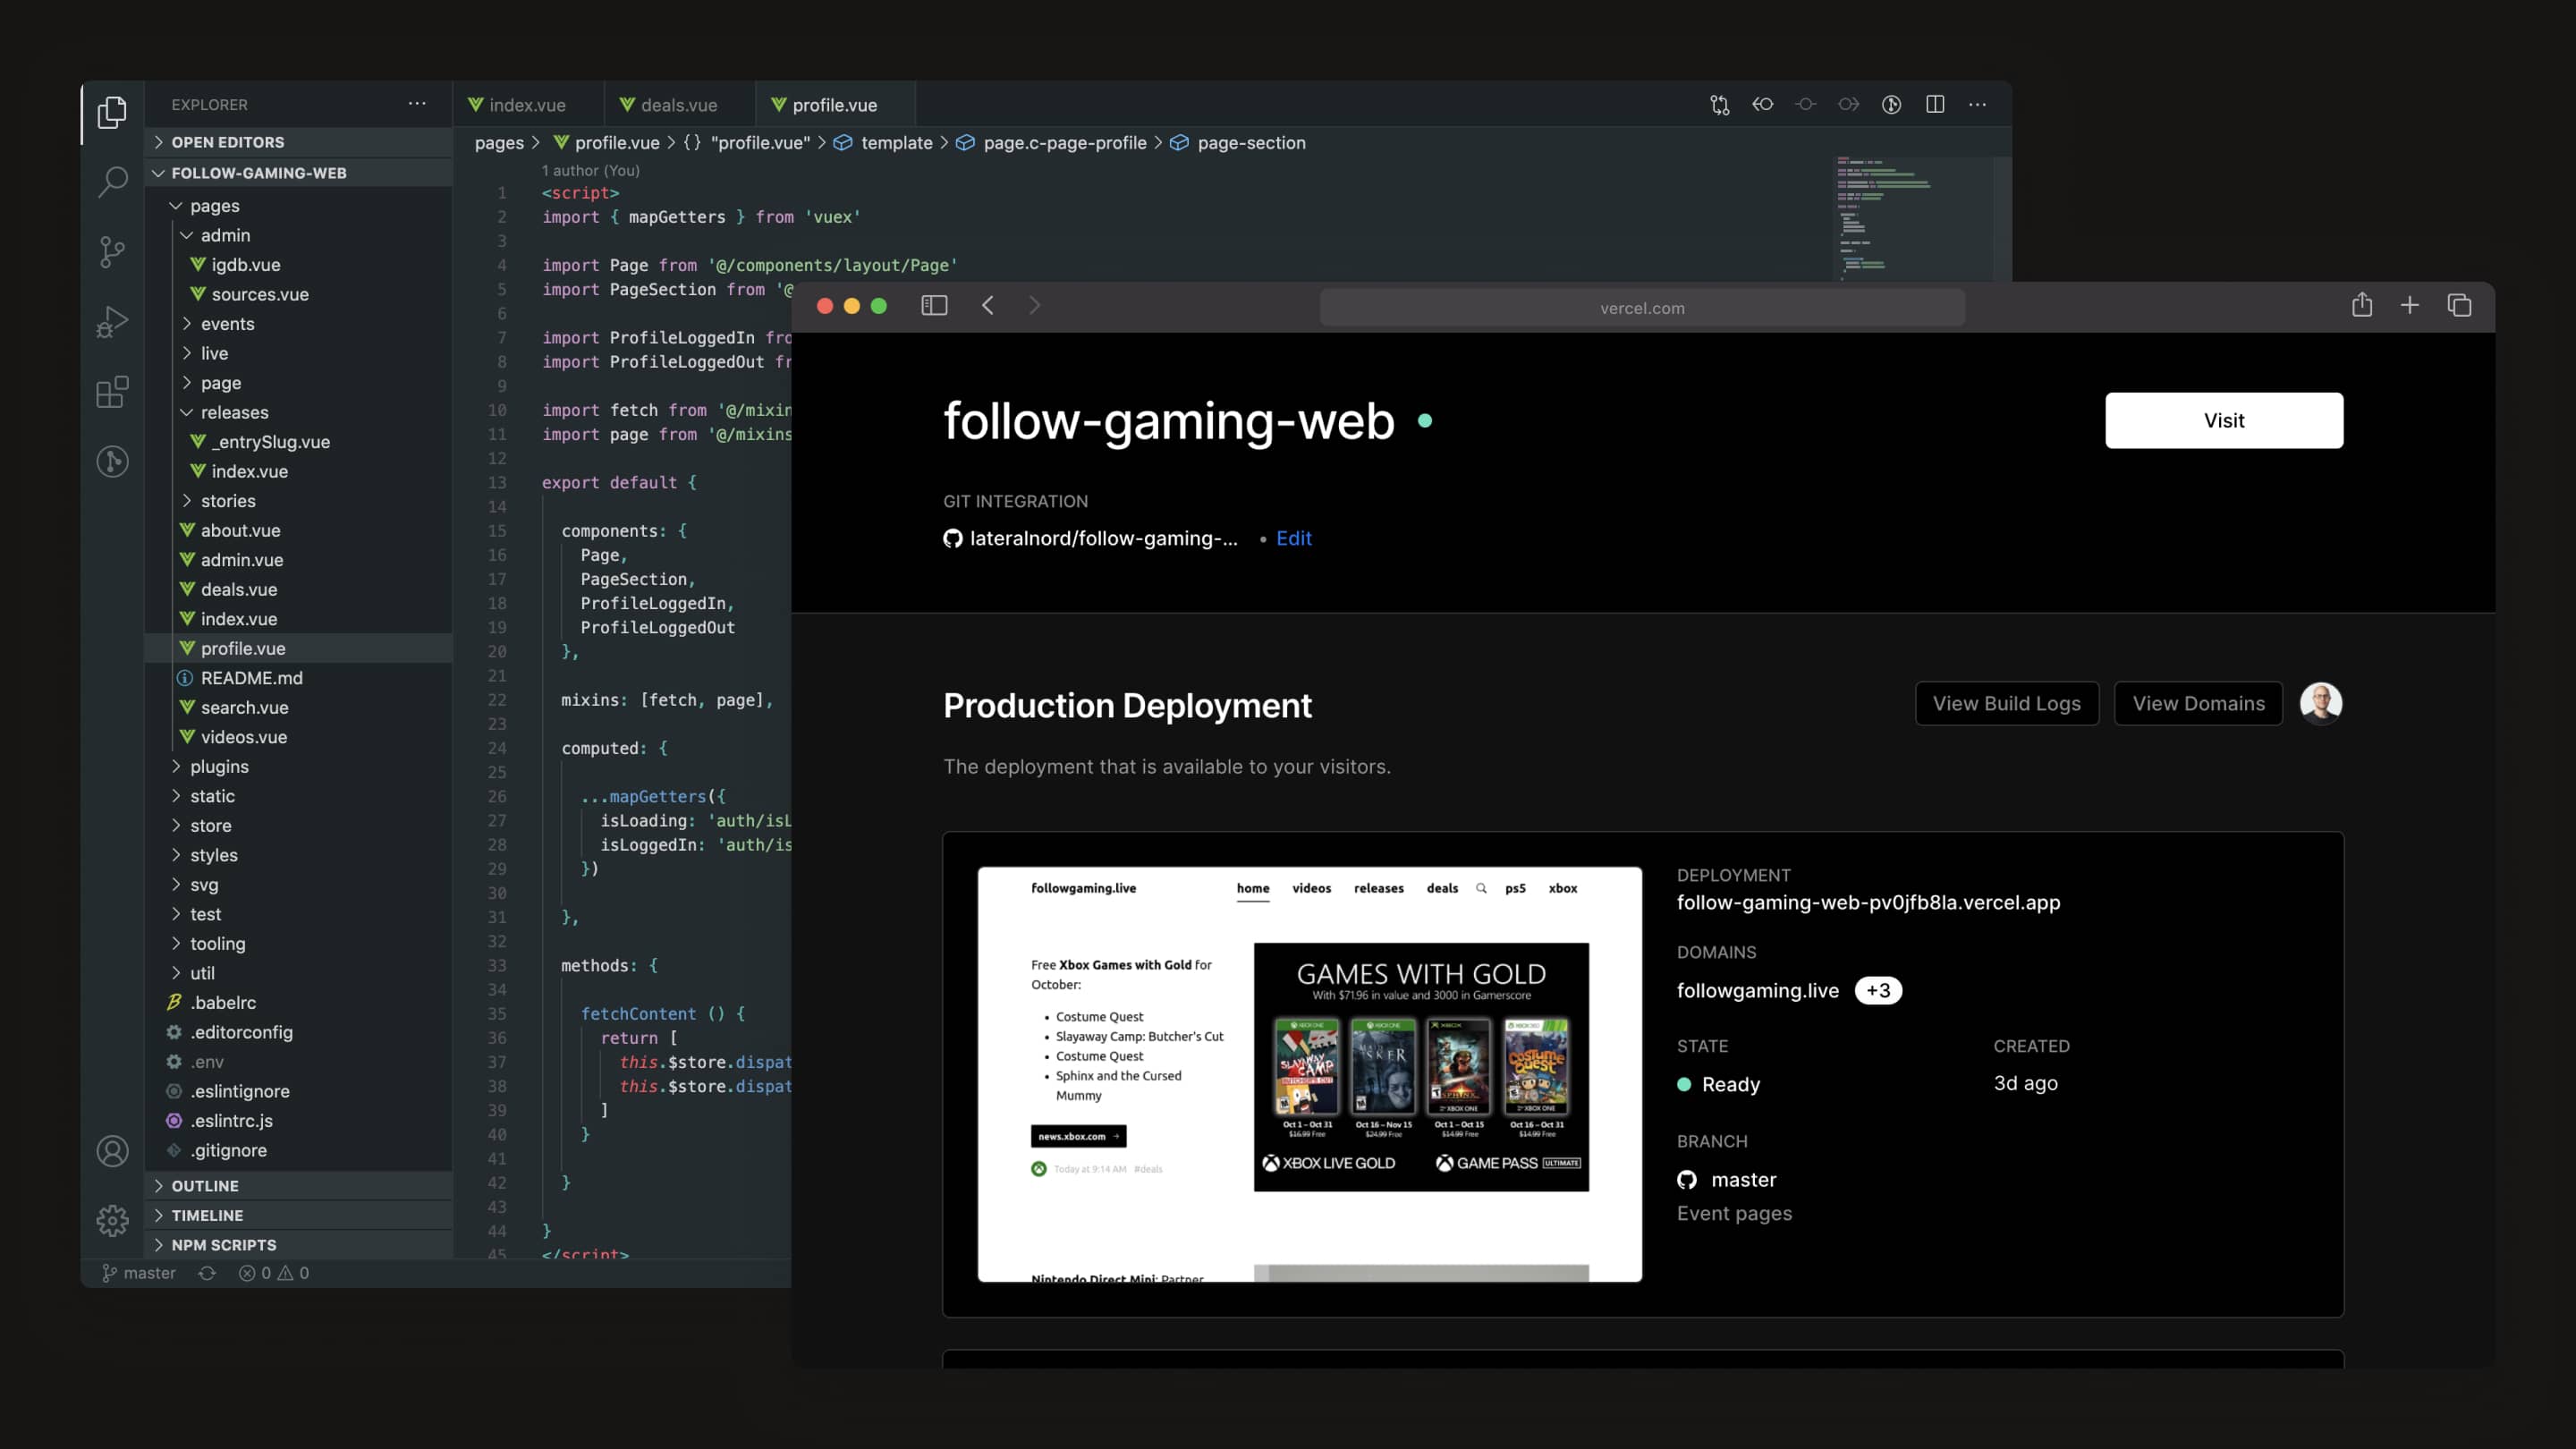Viewport: 2576px width, 1449px height.
Task: Click the Visit button
Action: coord(2223,420)
